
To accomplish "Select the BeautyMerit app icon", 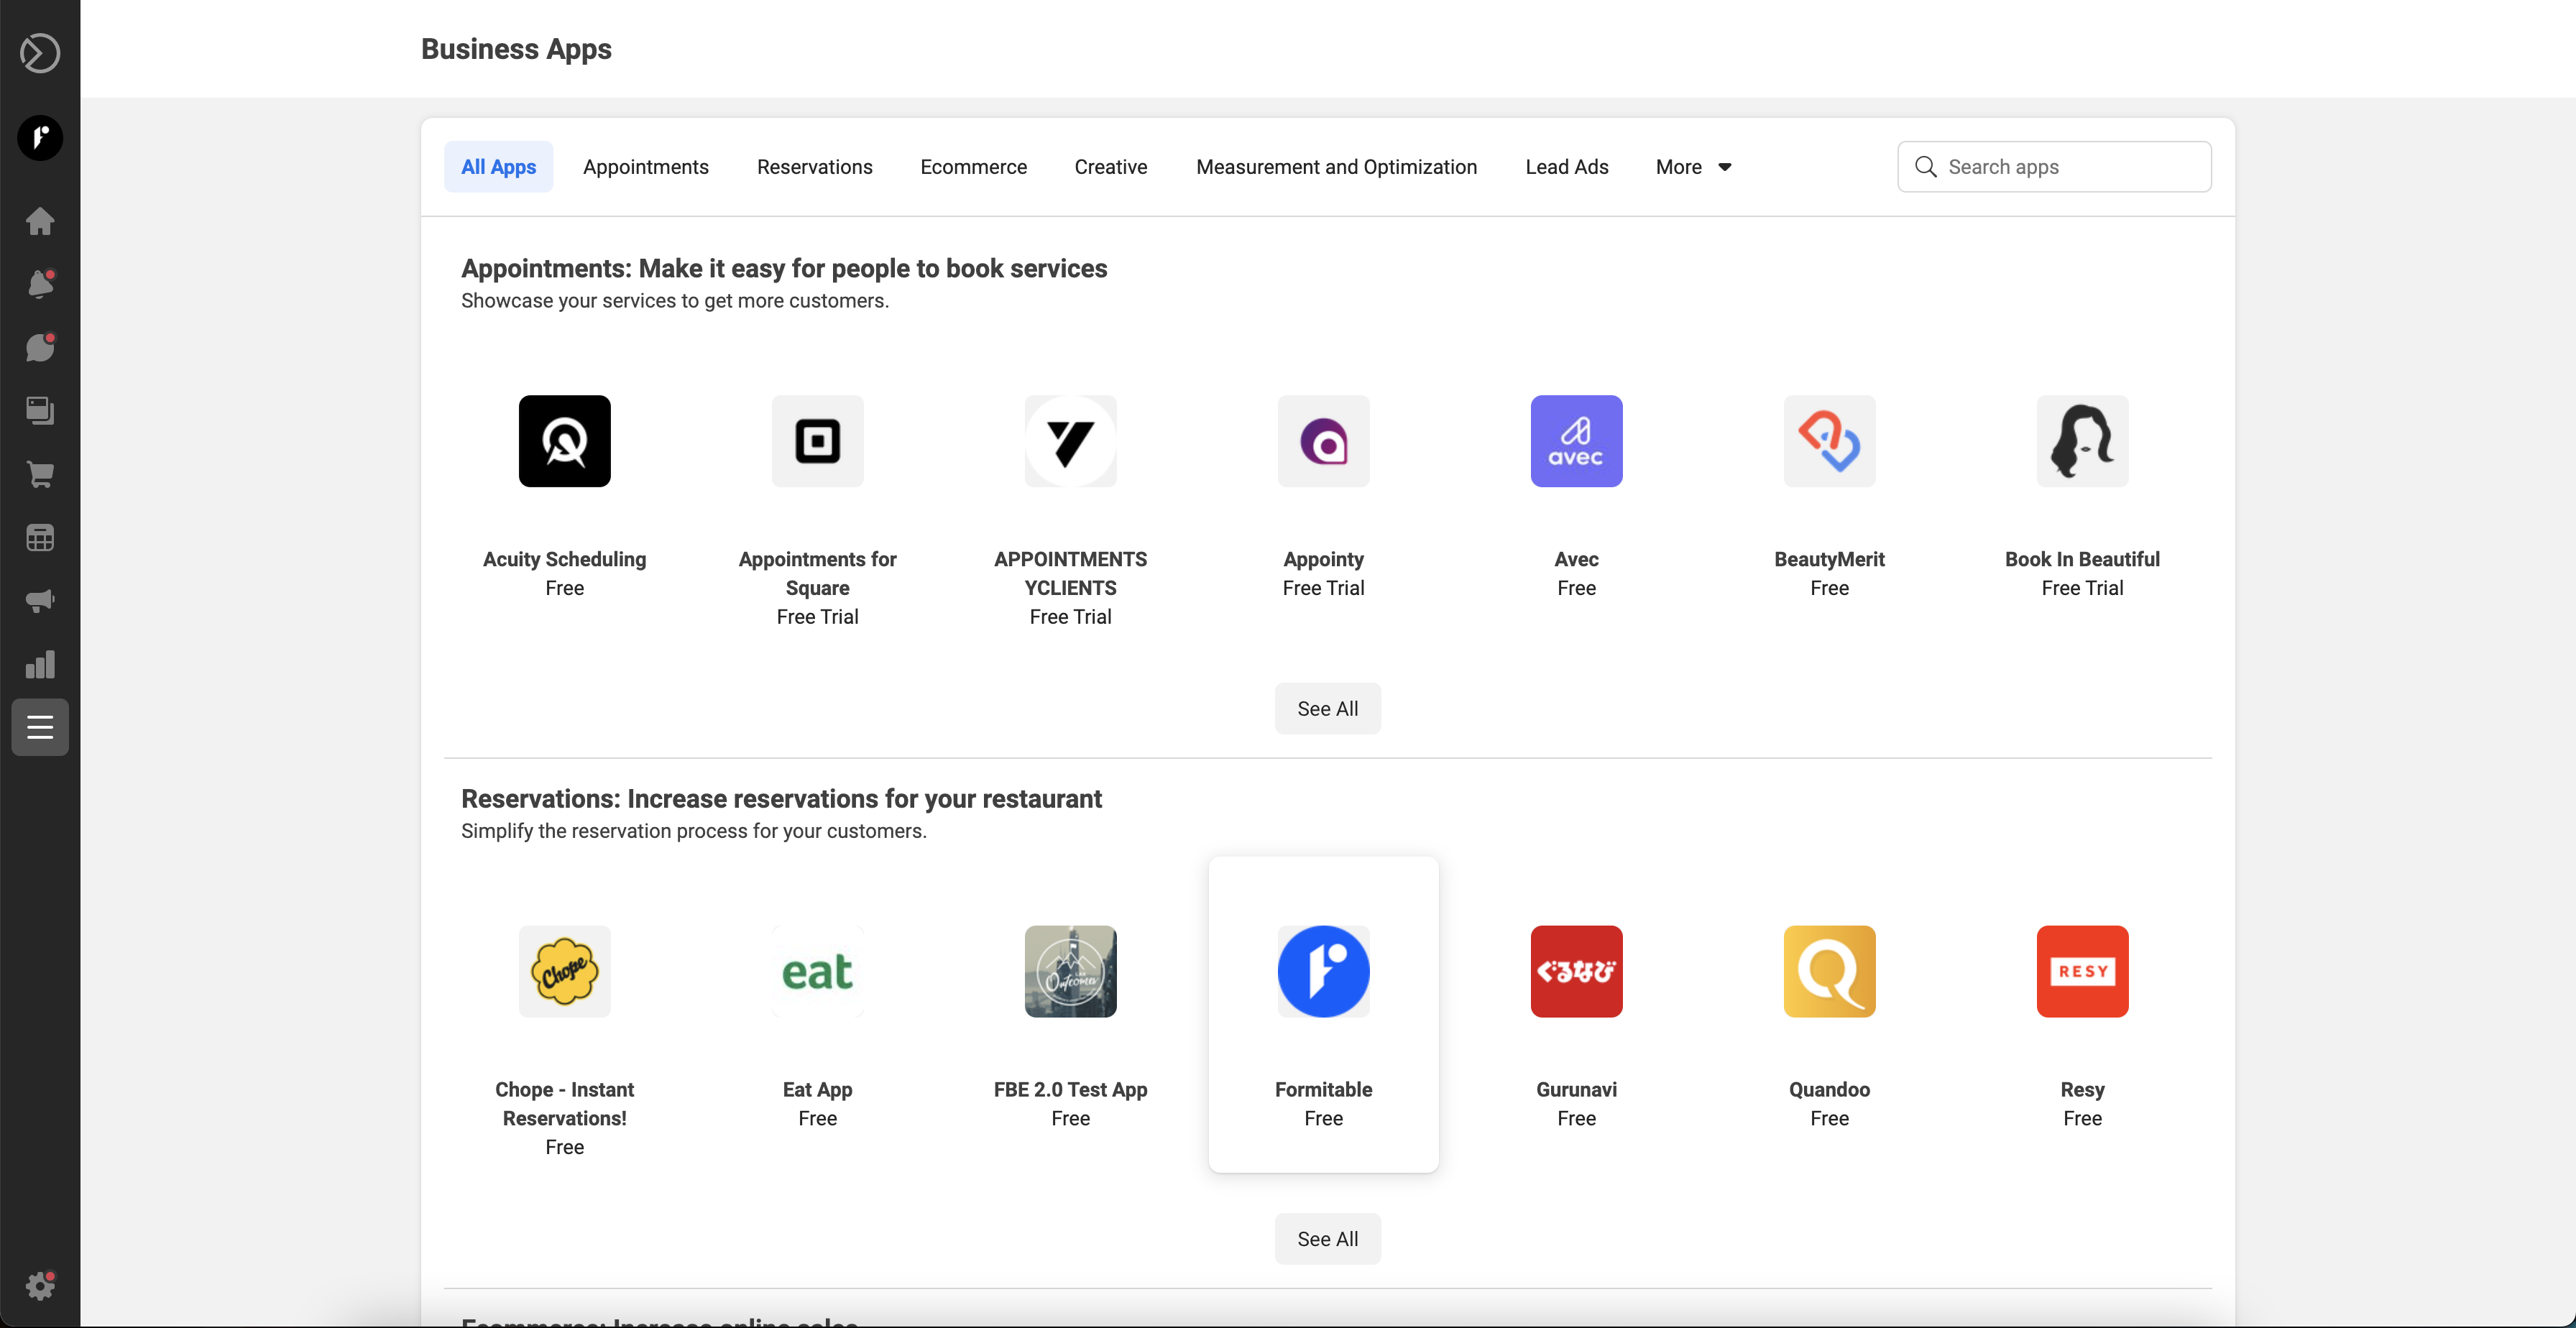I will 1829,441.
